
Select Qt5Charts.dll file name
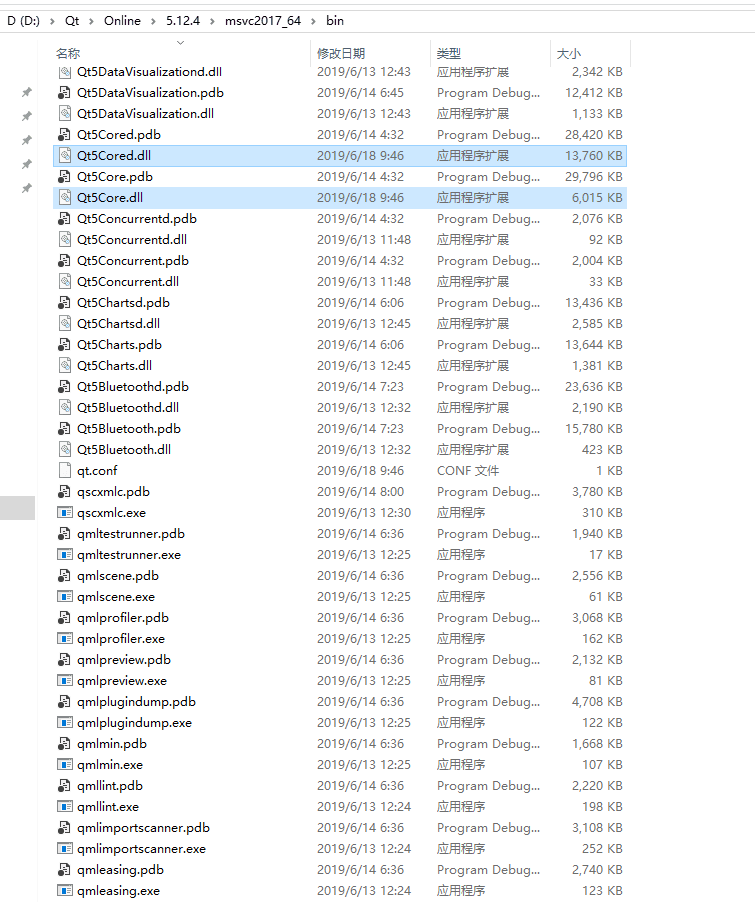coord(114,366)
